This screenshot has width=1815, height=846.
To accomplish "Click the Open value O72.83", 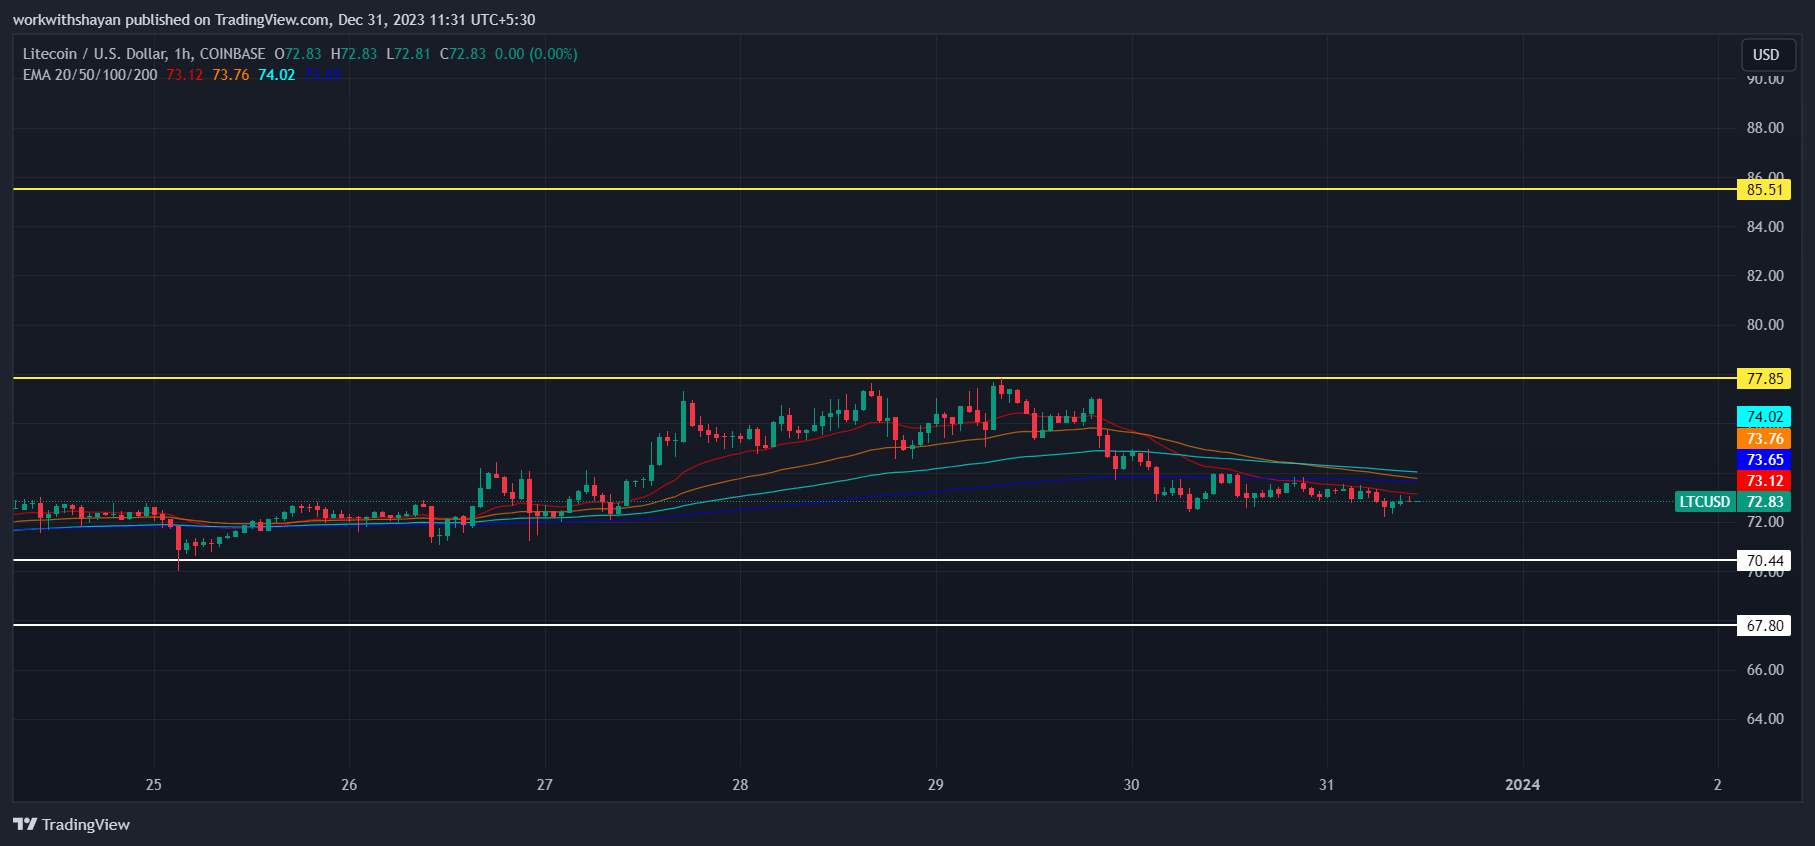I will pyautogui.click(x=298, y=54).
